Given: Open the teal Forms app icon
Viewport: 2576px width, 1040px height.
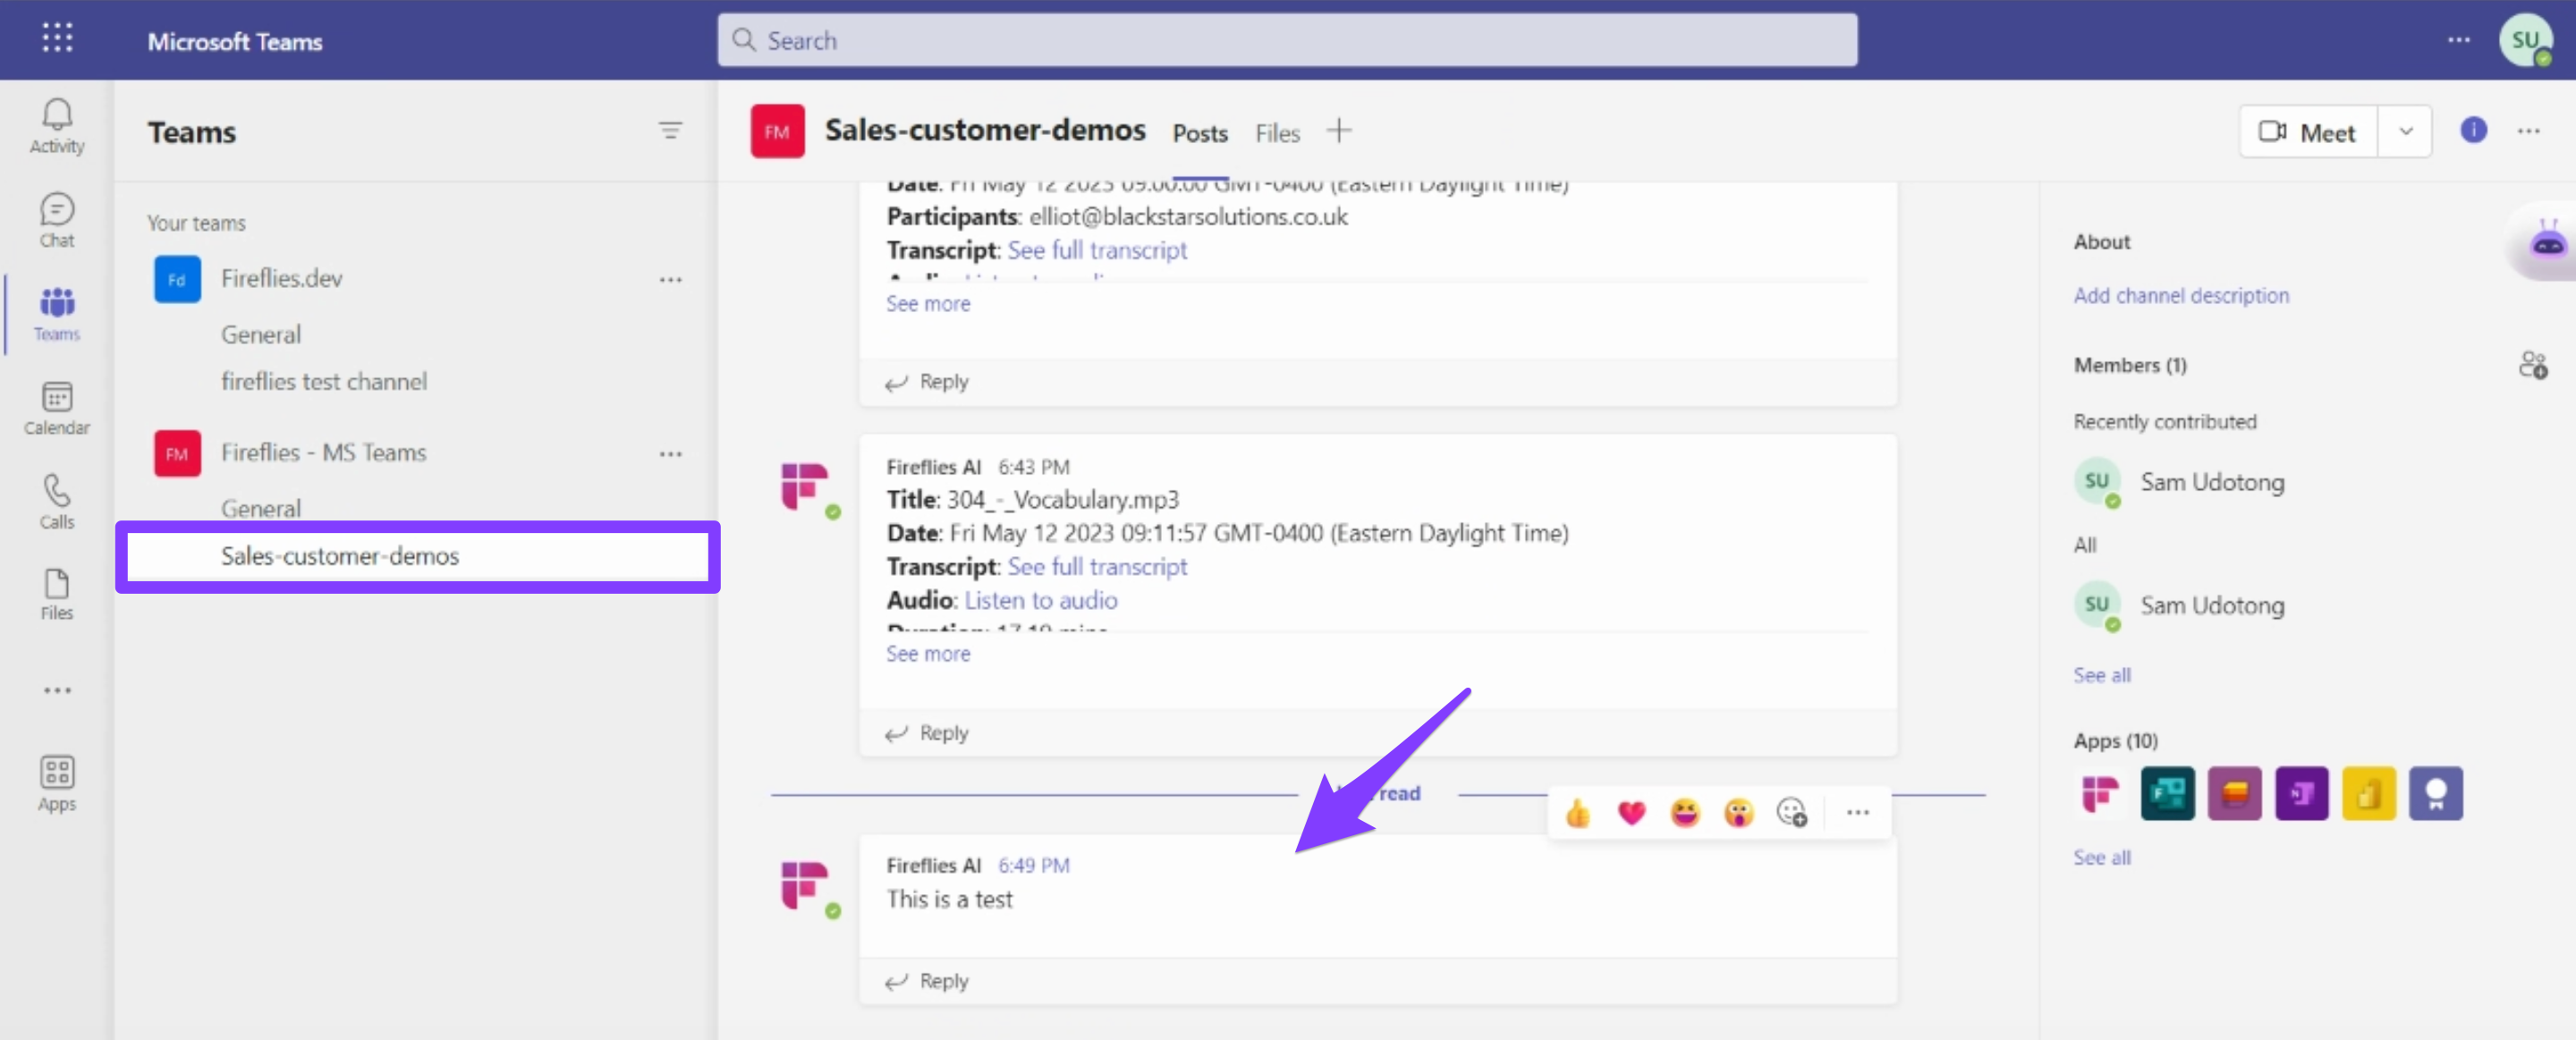Looking at the screenshot, I should tap(2167, 794).
